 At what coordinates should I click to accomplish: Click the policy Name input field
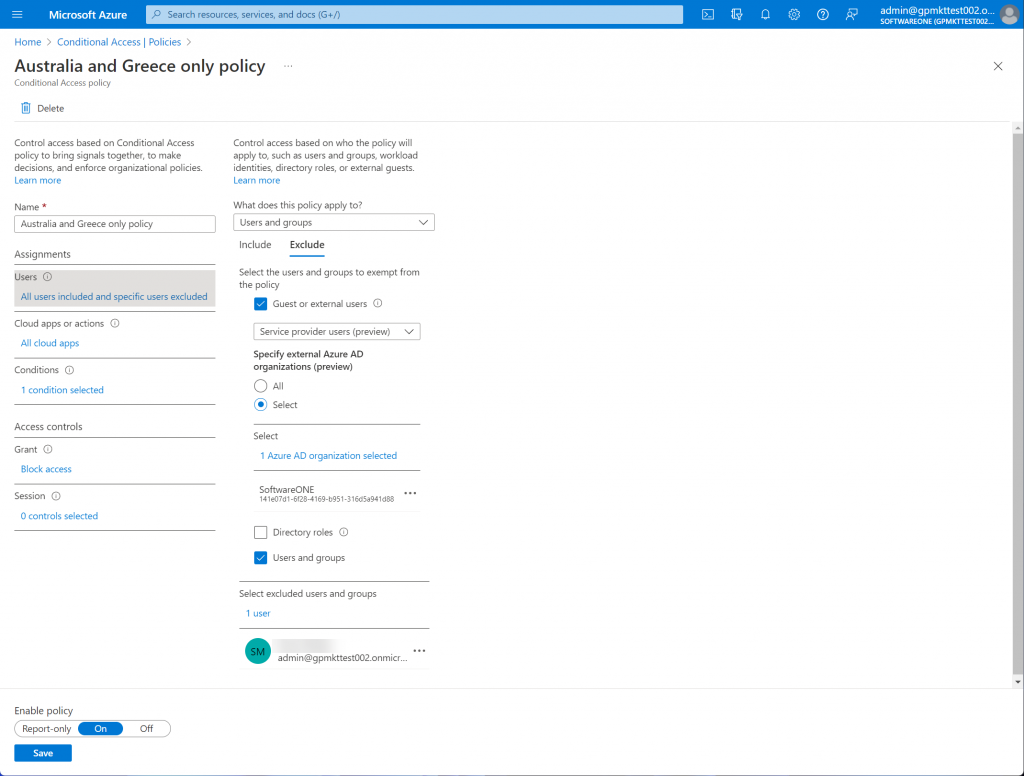[115, 224]
